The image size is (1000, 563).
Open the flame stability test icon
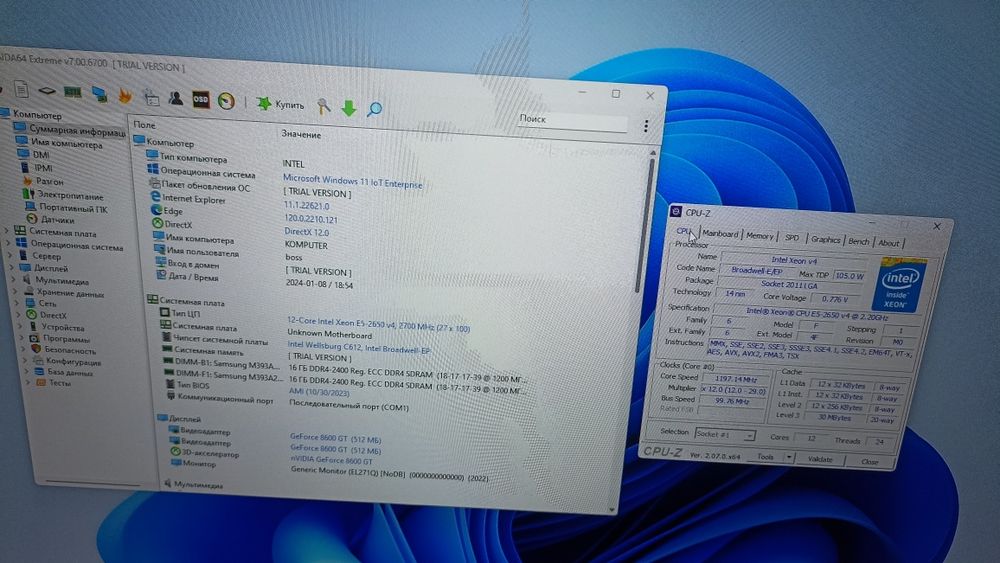click(x=124, y=96)
